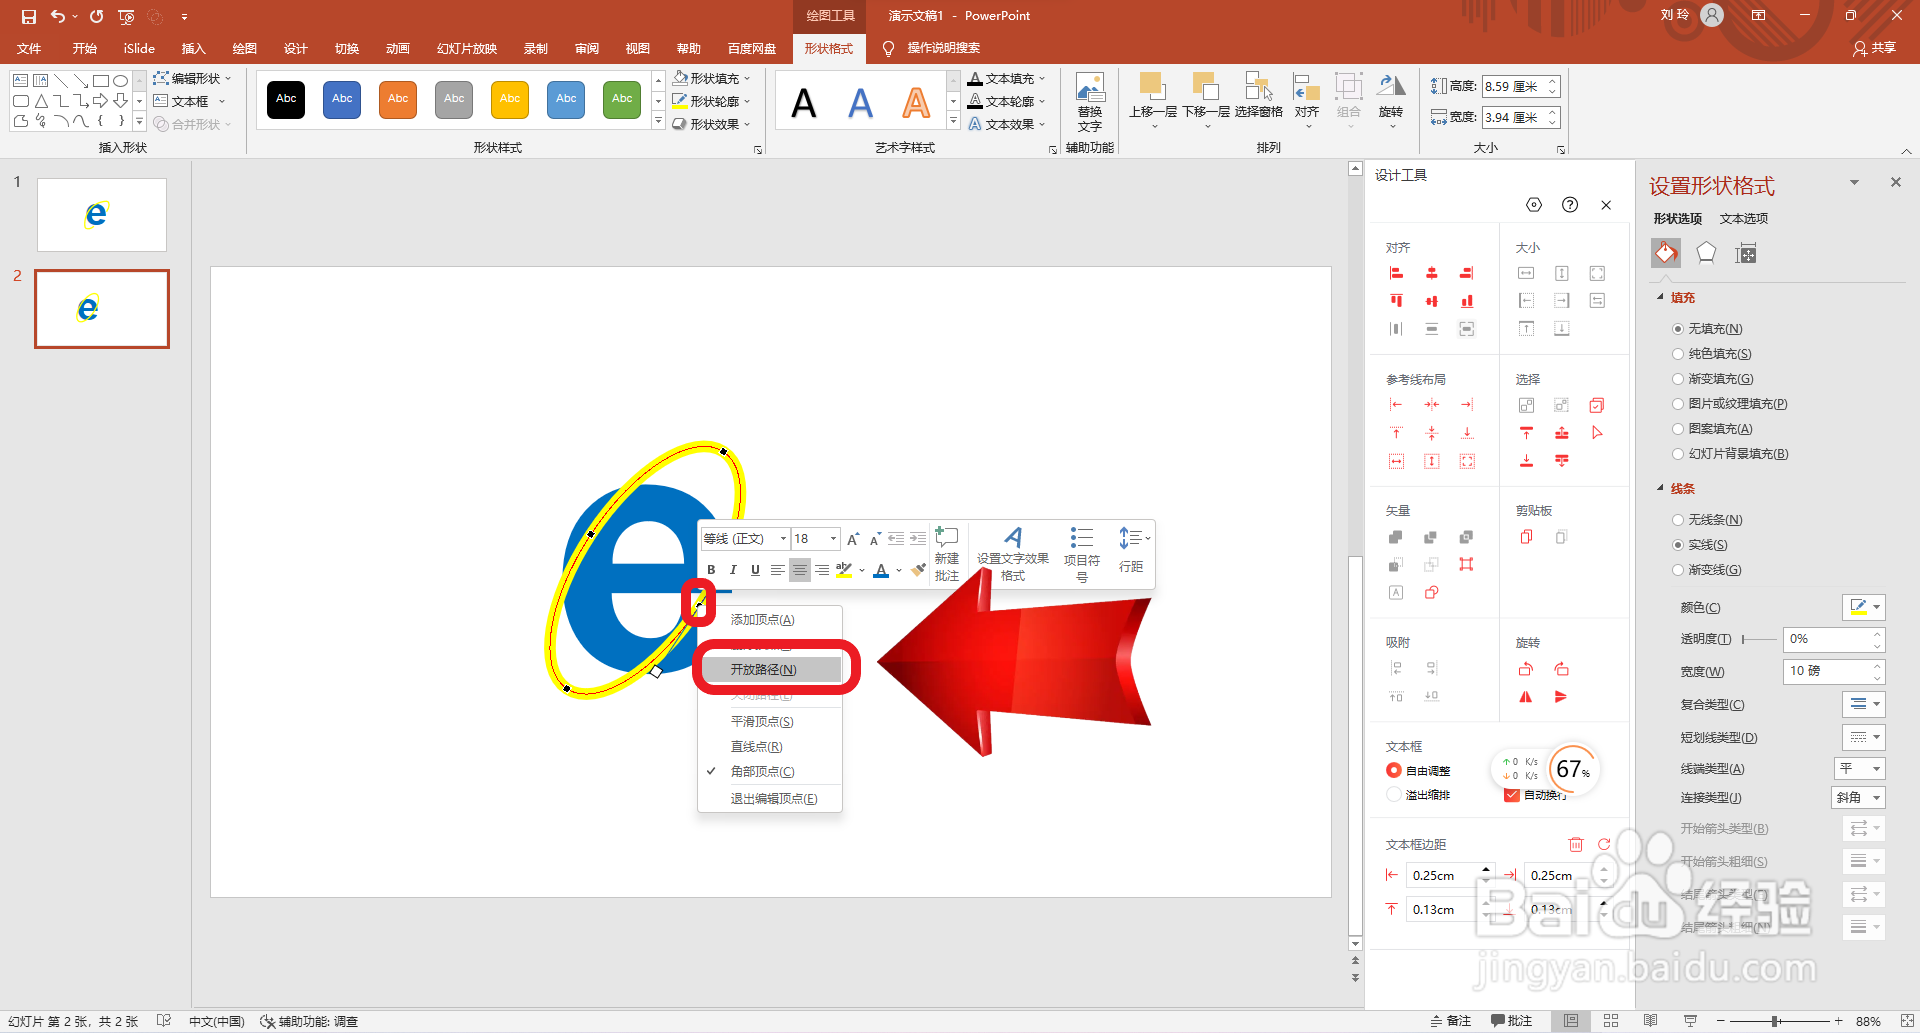Click the 下移一层 send backward icon
The image size is (1920, 1033).
(1206, 87)
